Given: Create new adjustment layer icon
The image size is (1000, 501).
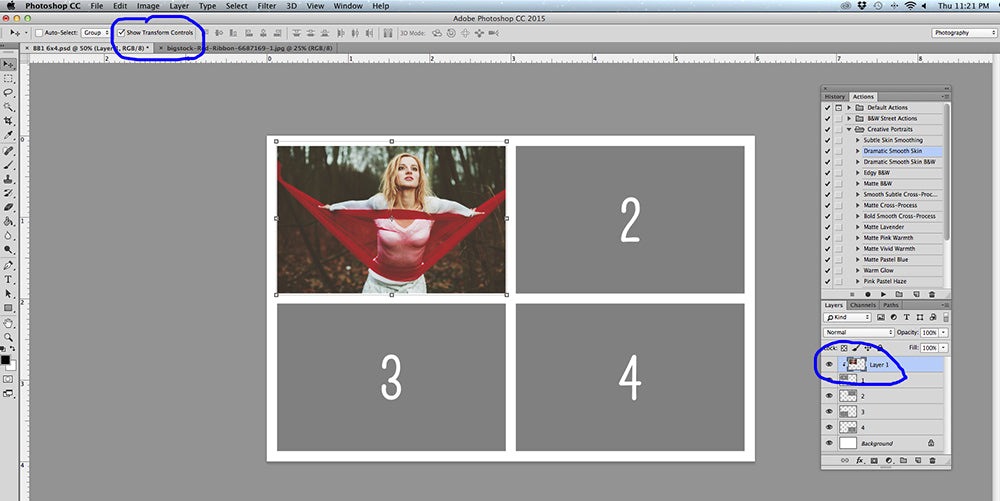Looking at the screenshot, I should pyautogui.click(x=888, y=460).
